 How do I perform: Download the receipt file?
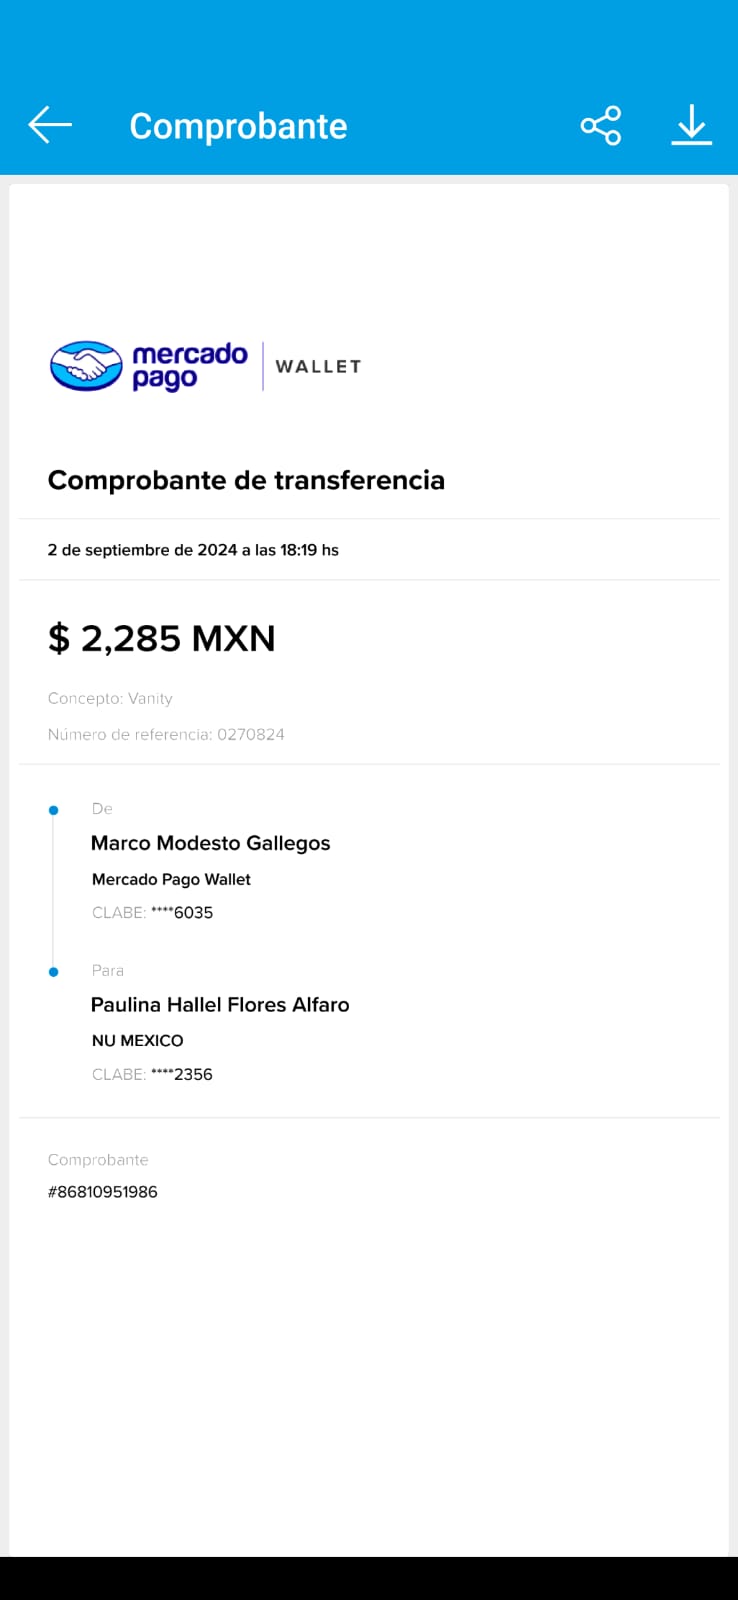click(x=691, y=126)
